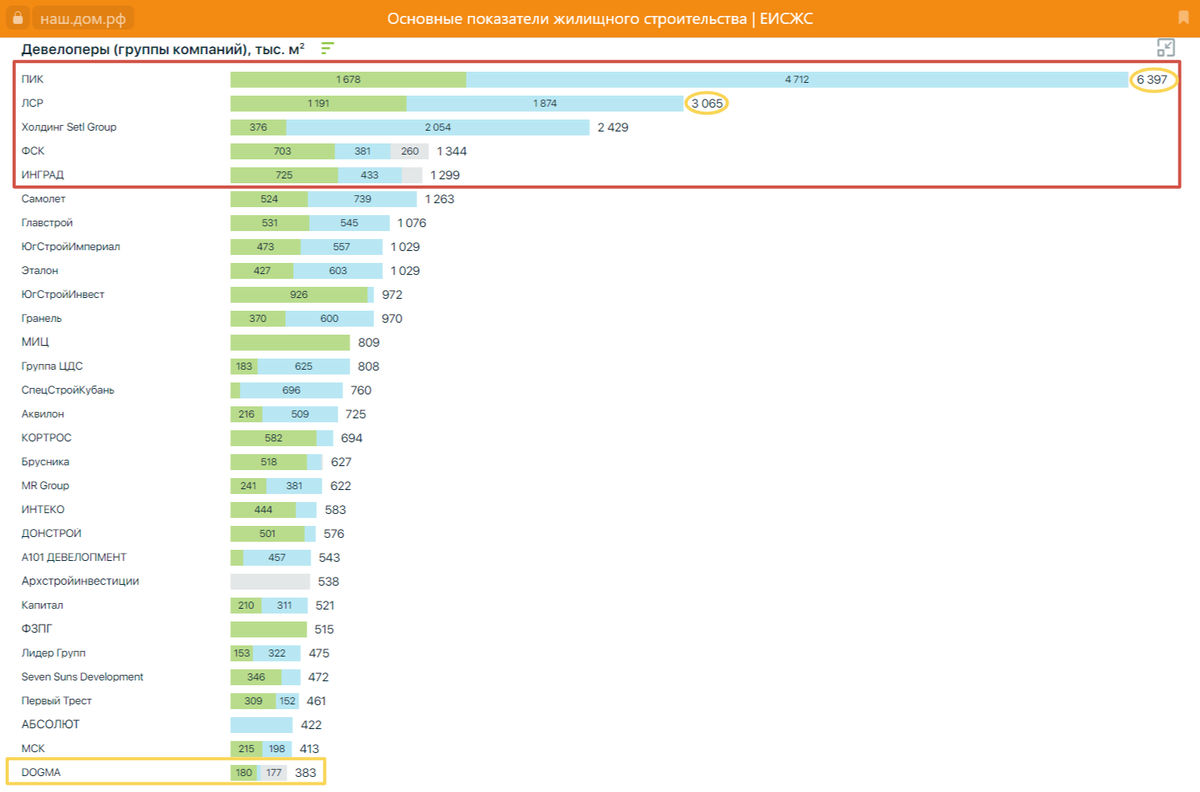
Task: Click the ПИК developer label
Action: point(32,79)
